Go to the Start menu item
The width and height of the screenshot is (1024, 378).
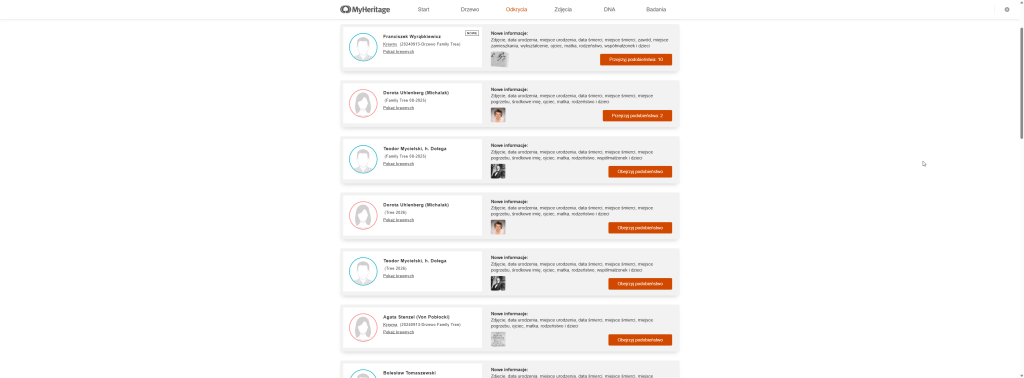pyautogui.click(x=423, y=9)
